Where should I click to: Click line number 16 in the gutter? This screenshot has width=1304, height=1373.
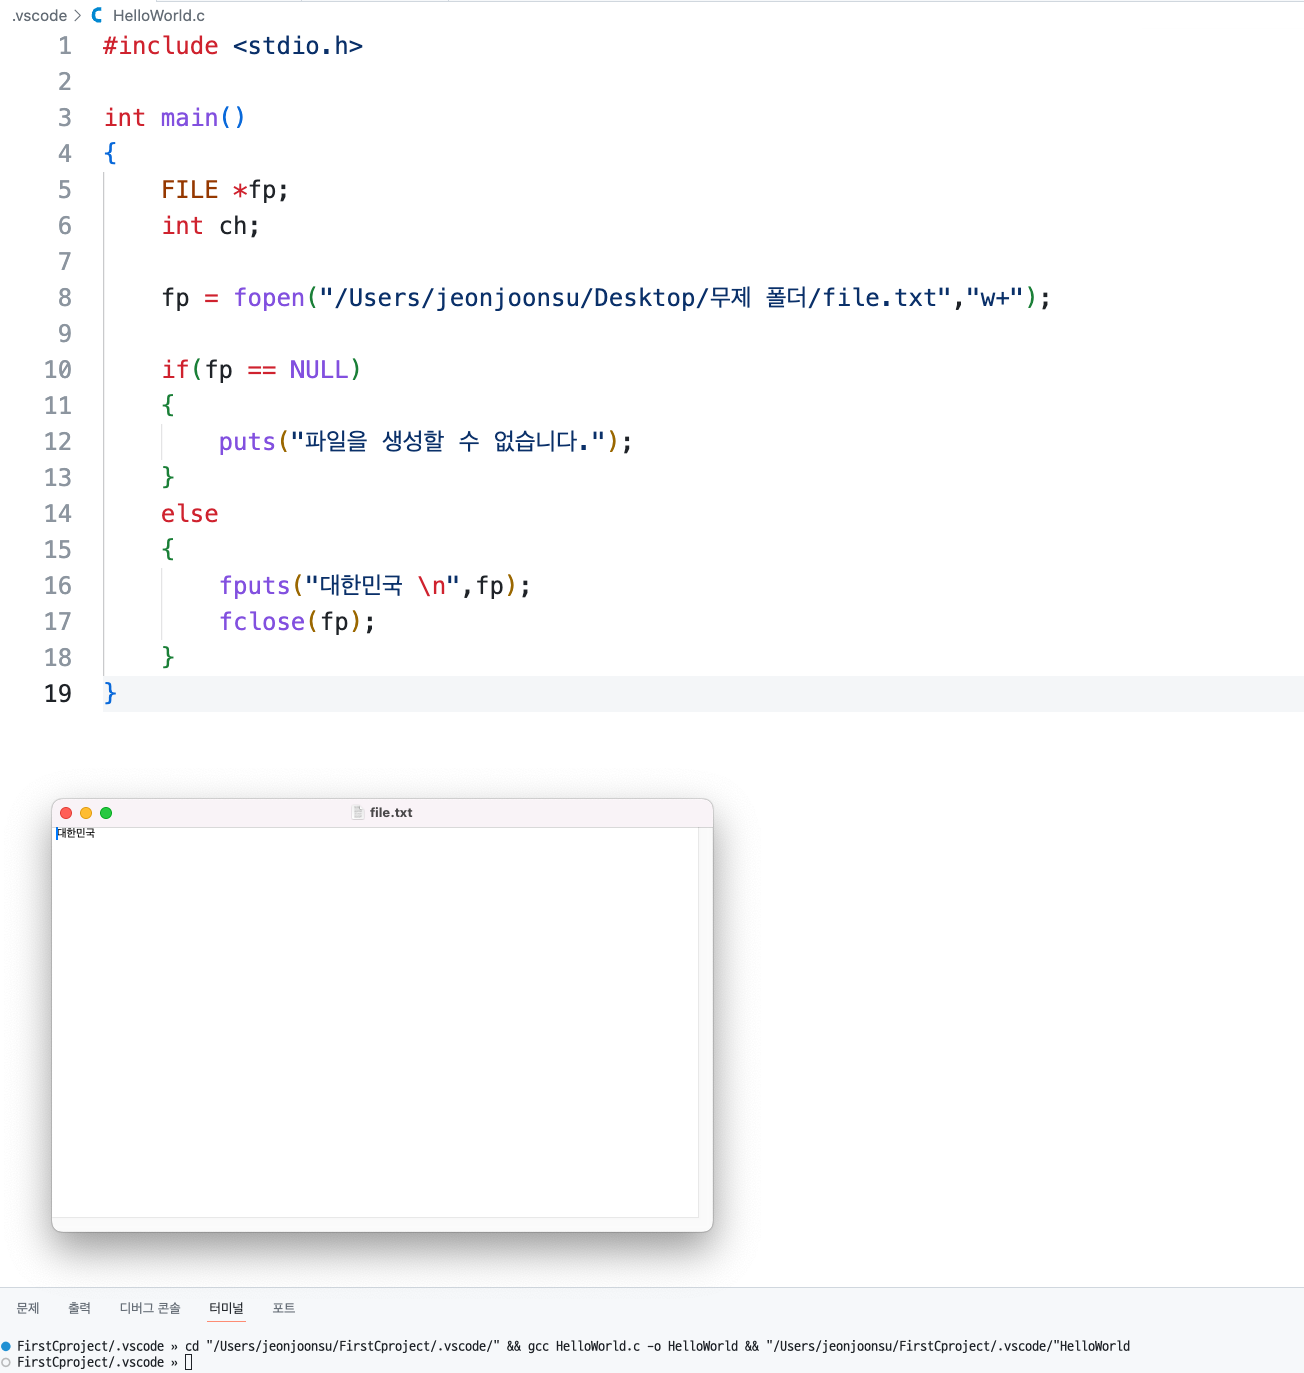click(x=58, y=586)
